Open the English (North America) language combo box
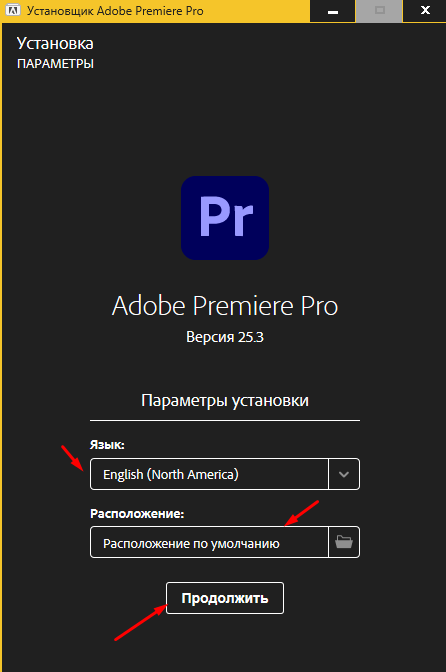Viewport: 446px width, 672px height. coord(225,474)
